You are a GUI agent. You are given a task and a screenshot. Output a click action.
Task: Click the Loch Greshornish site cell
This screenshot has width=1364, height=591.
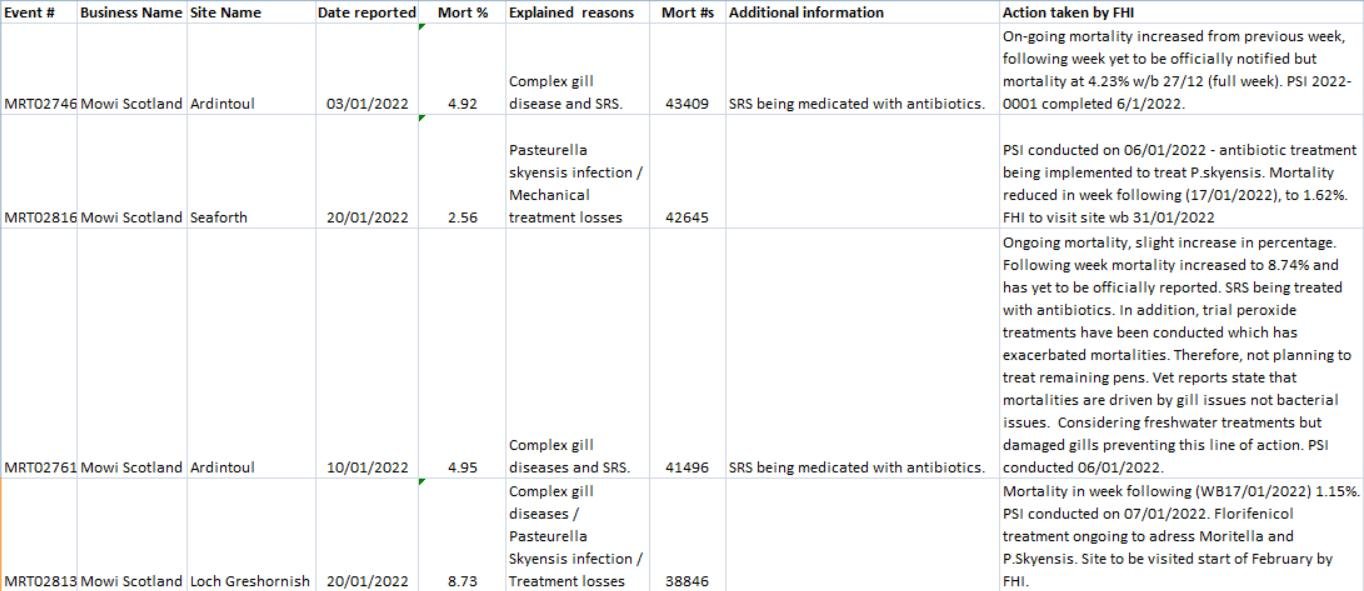[x=248, y=580]
